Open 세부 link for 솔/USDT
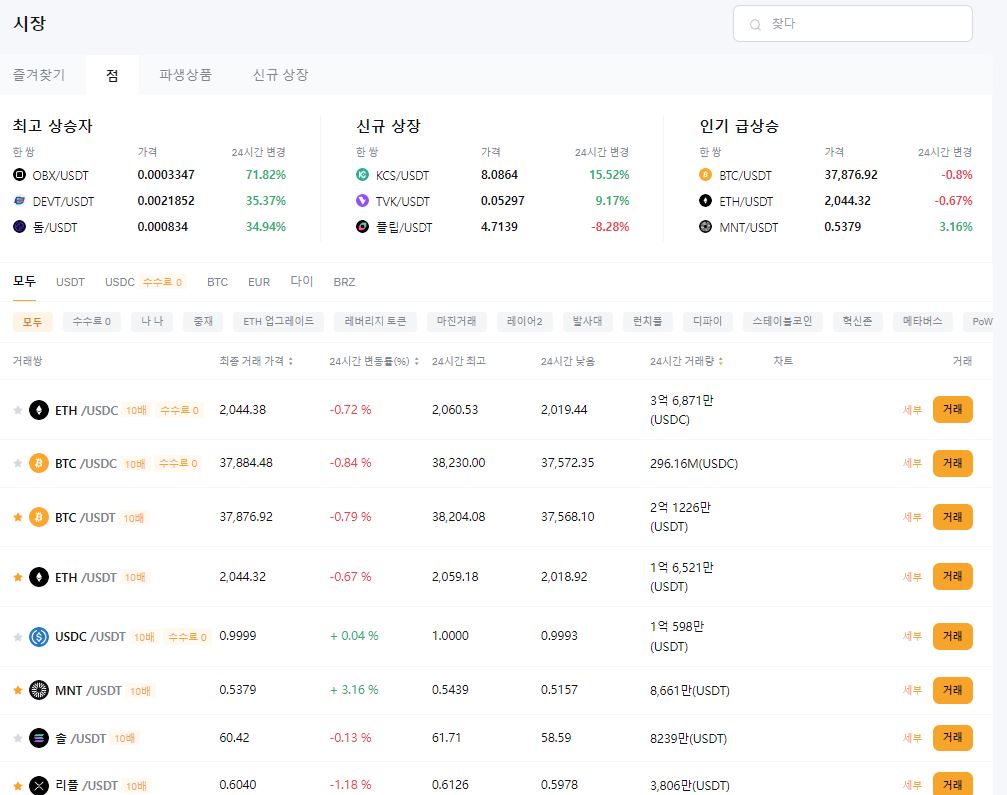Image resolution: width=1007 pixels, height=795 pixels. click(912, 738)
